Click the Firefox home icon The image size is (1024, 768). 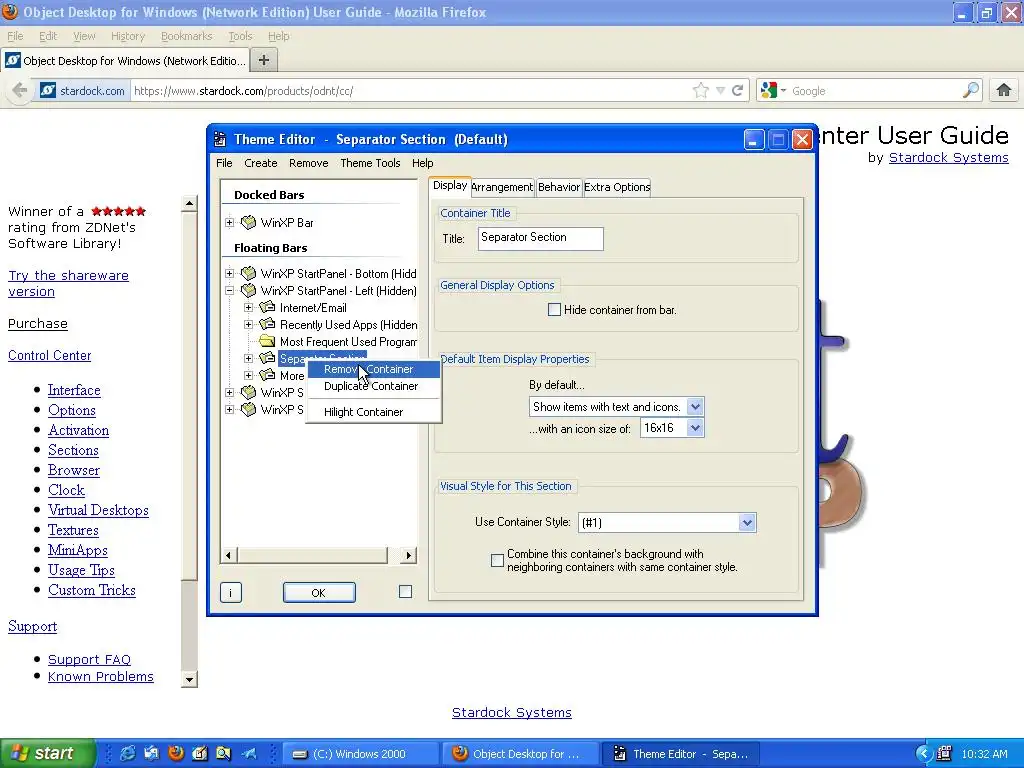1004,90
